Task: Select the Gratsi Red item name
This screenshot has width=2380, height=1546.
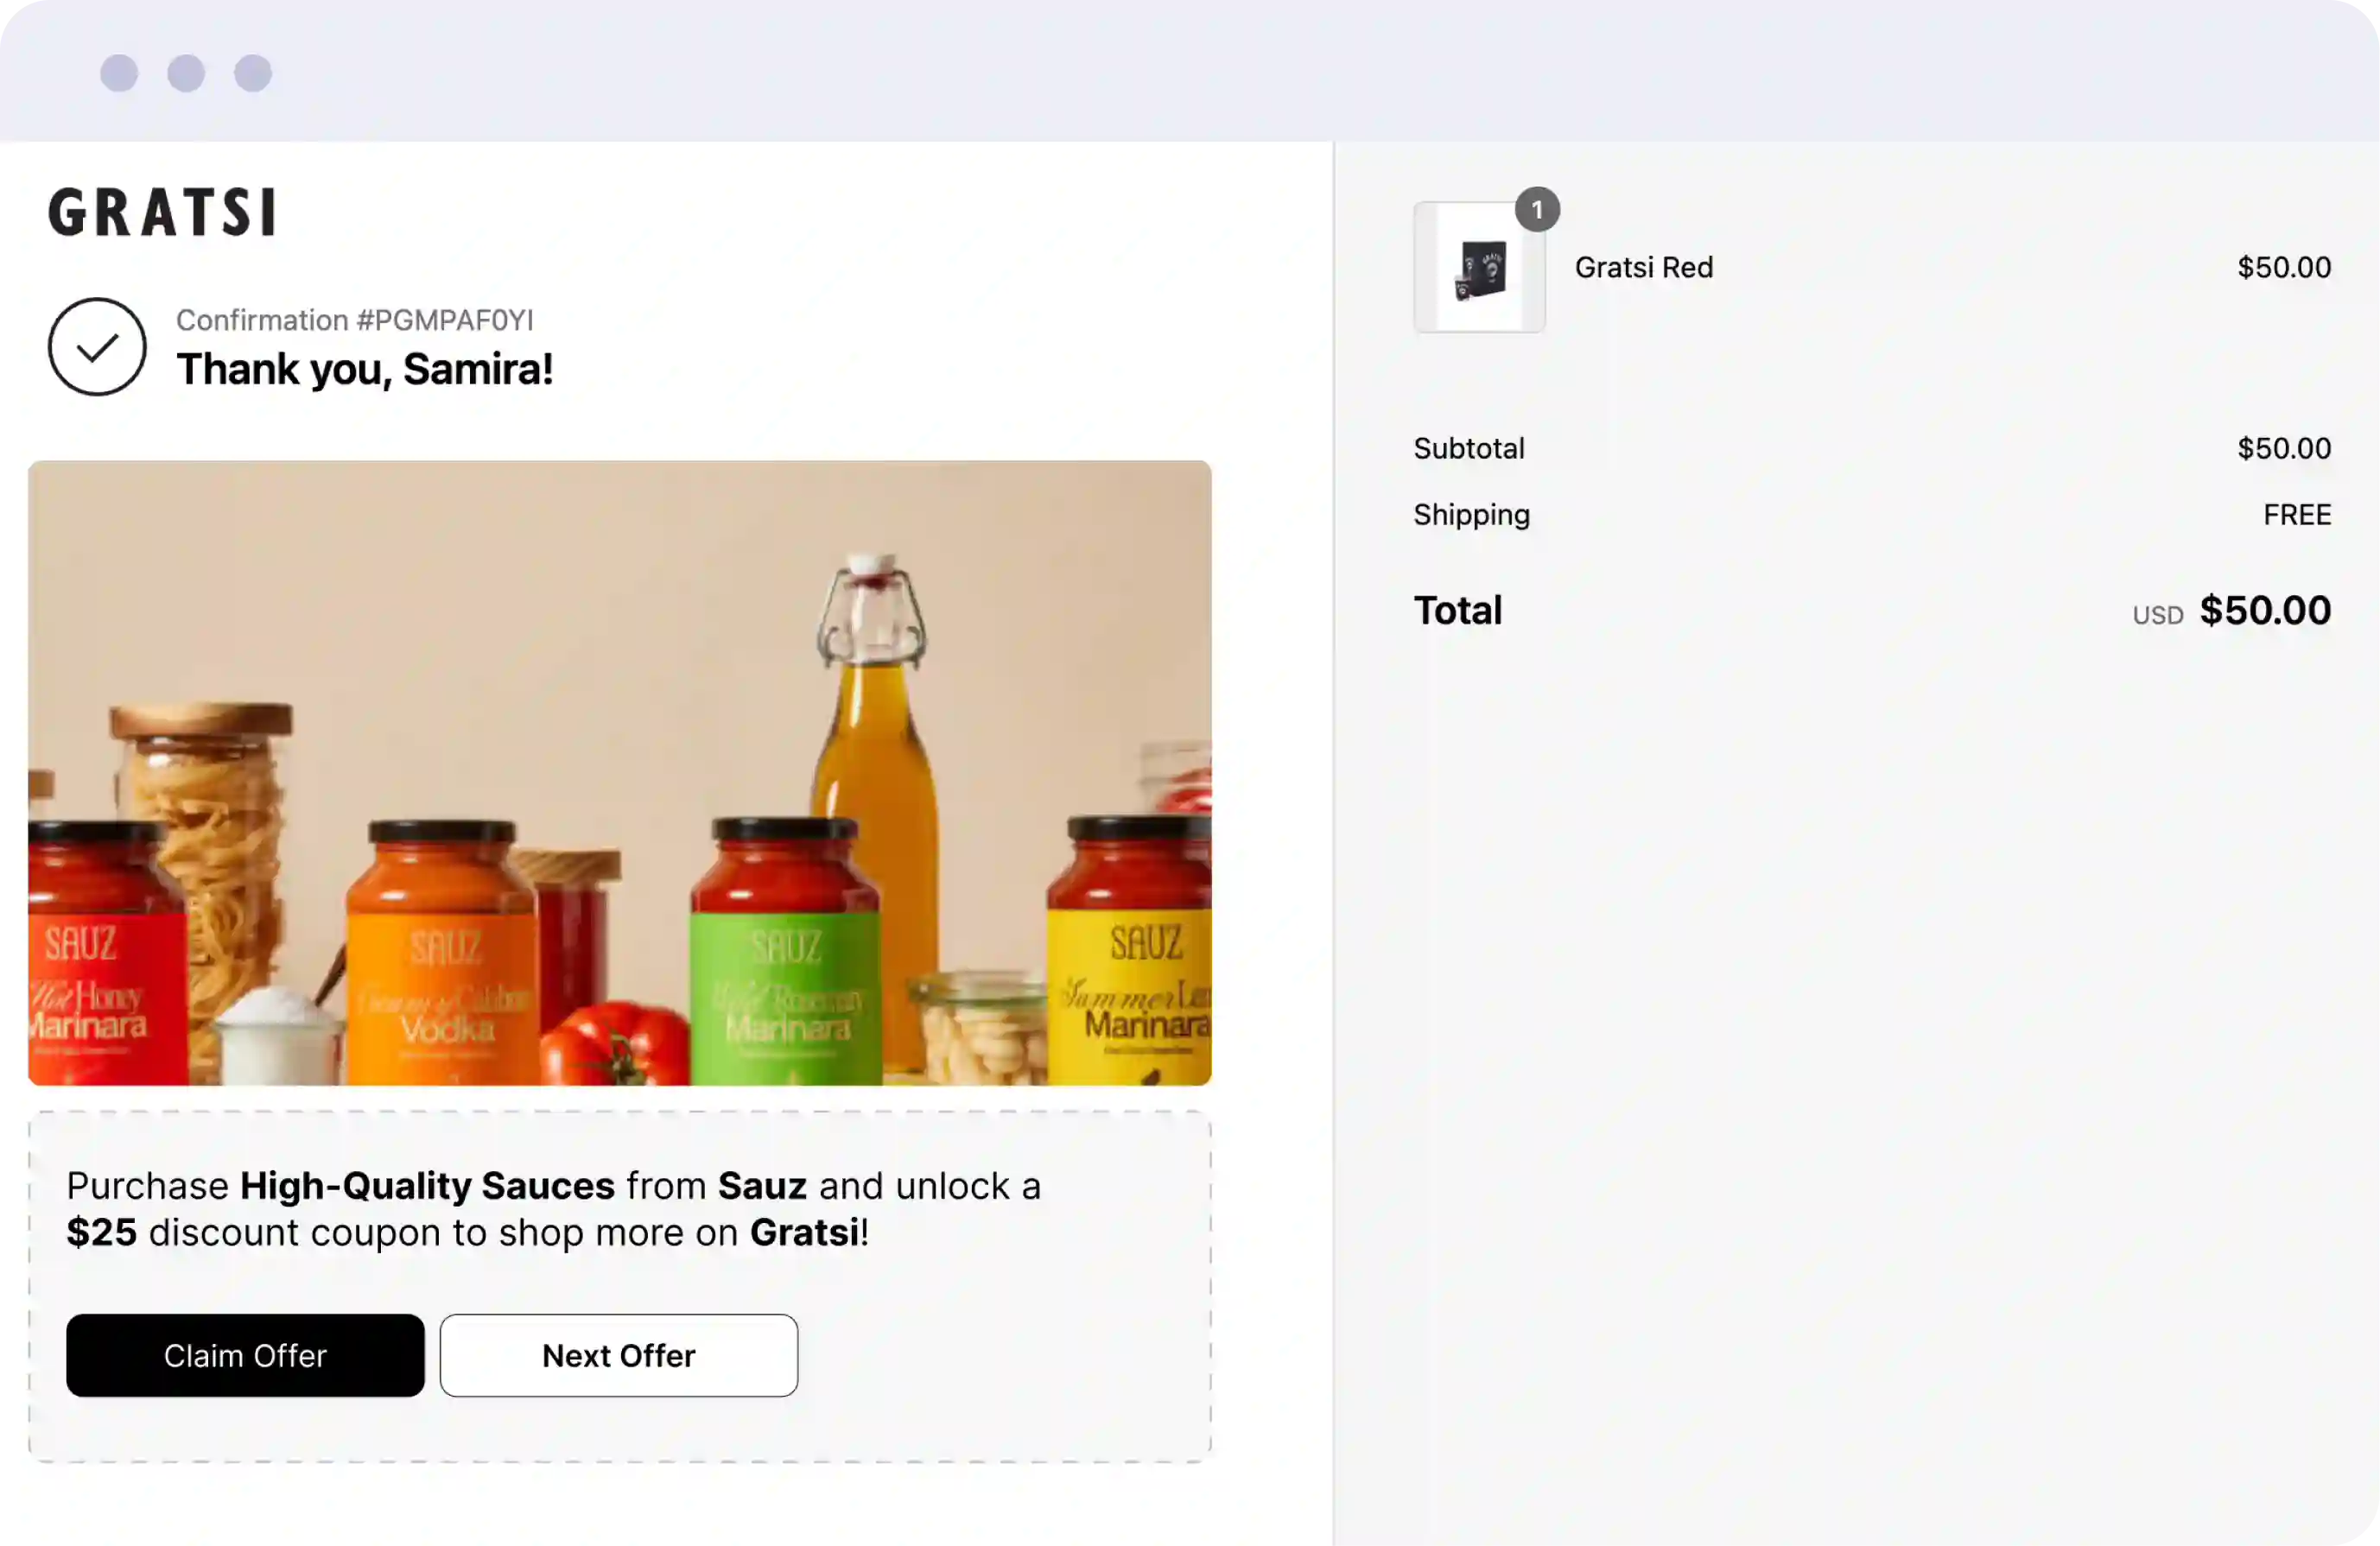Action: (1644, 268)
